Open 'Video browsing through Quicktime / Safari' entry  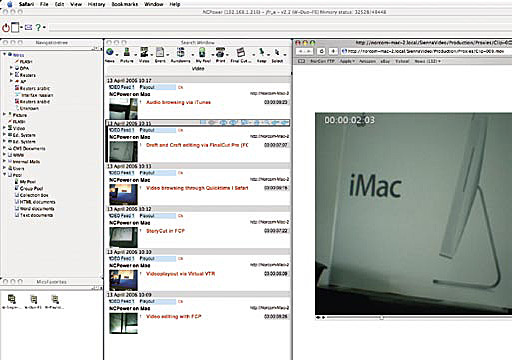coord(197,188)
